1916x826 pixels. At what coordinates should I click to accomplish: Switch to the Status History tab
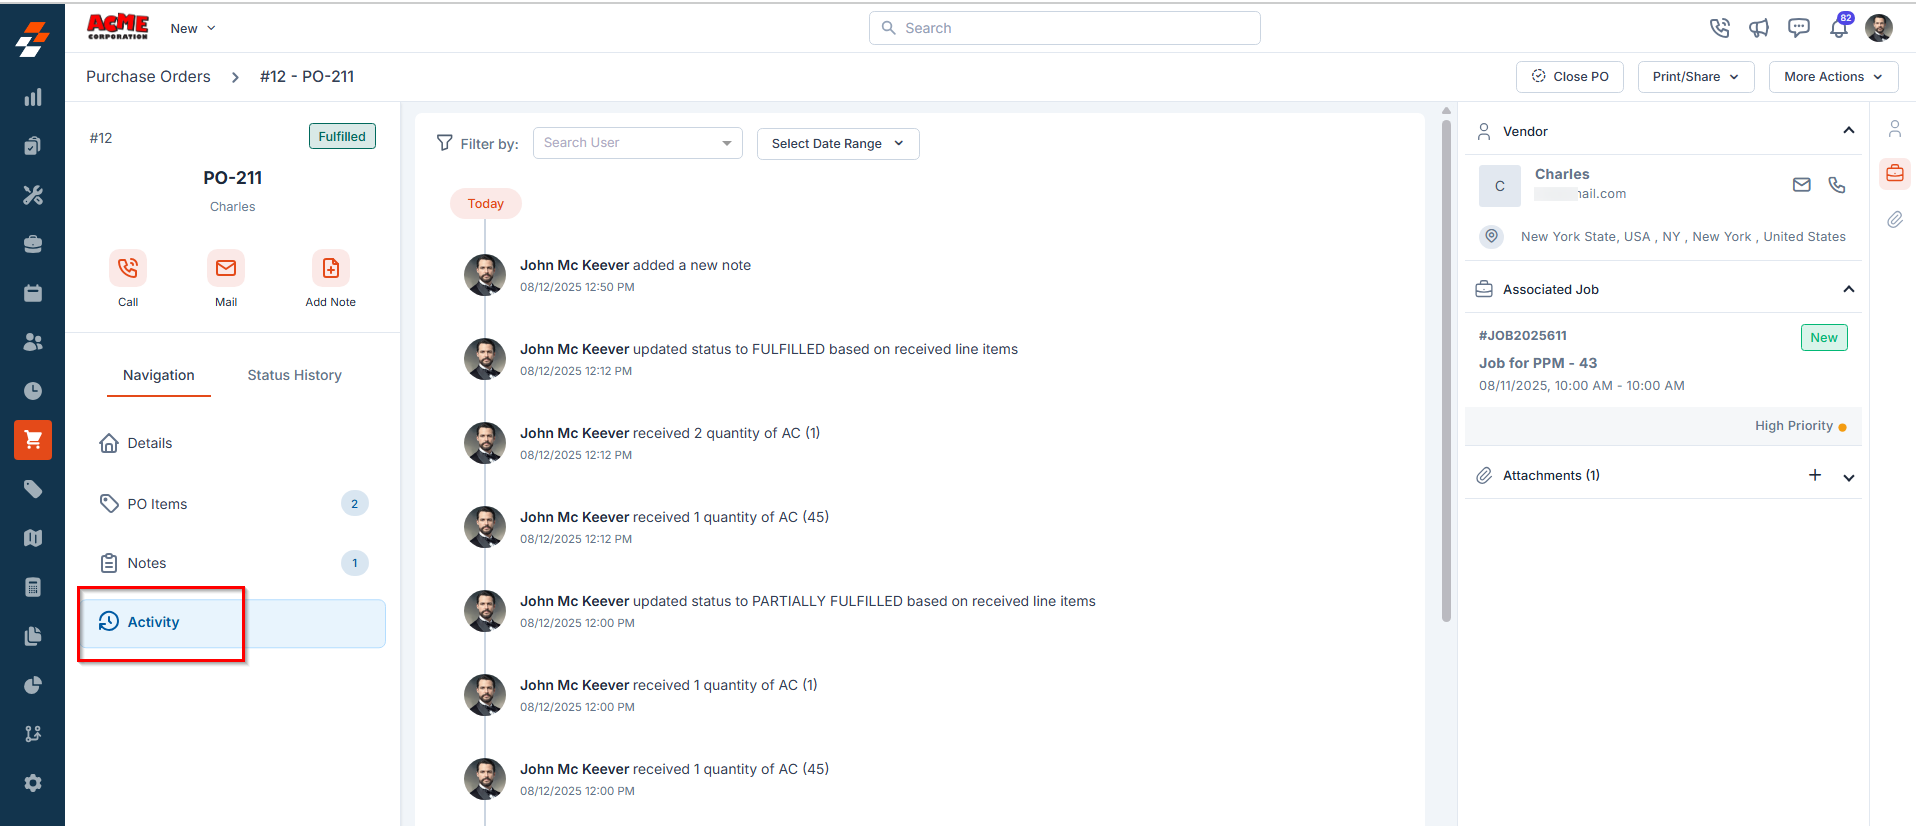coord(295,375)
